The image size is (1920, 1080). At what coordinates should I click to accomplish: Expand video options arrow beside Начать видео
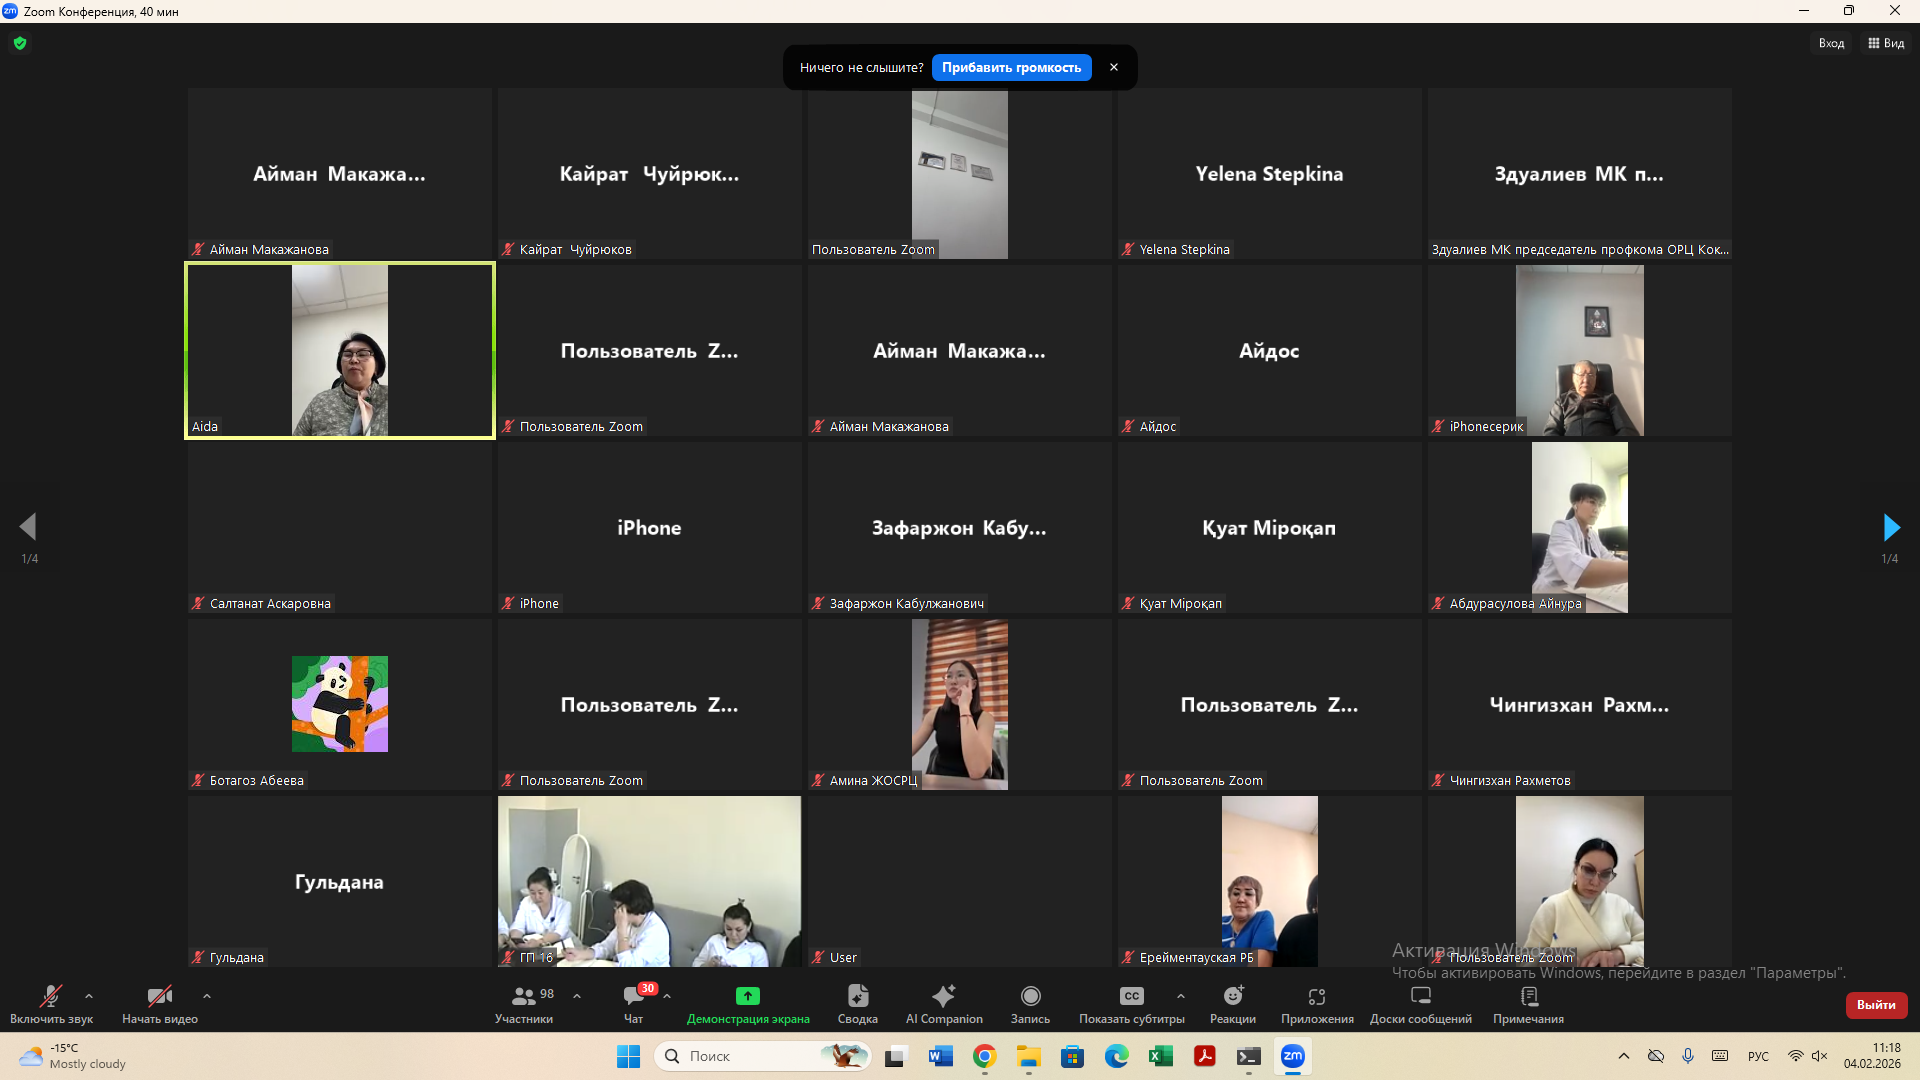(x=207, y=996)
